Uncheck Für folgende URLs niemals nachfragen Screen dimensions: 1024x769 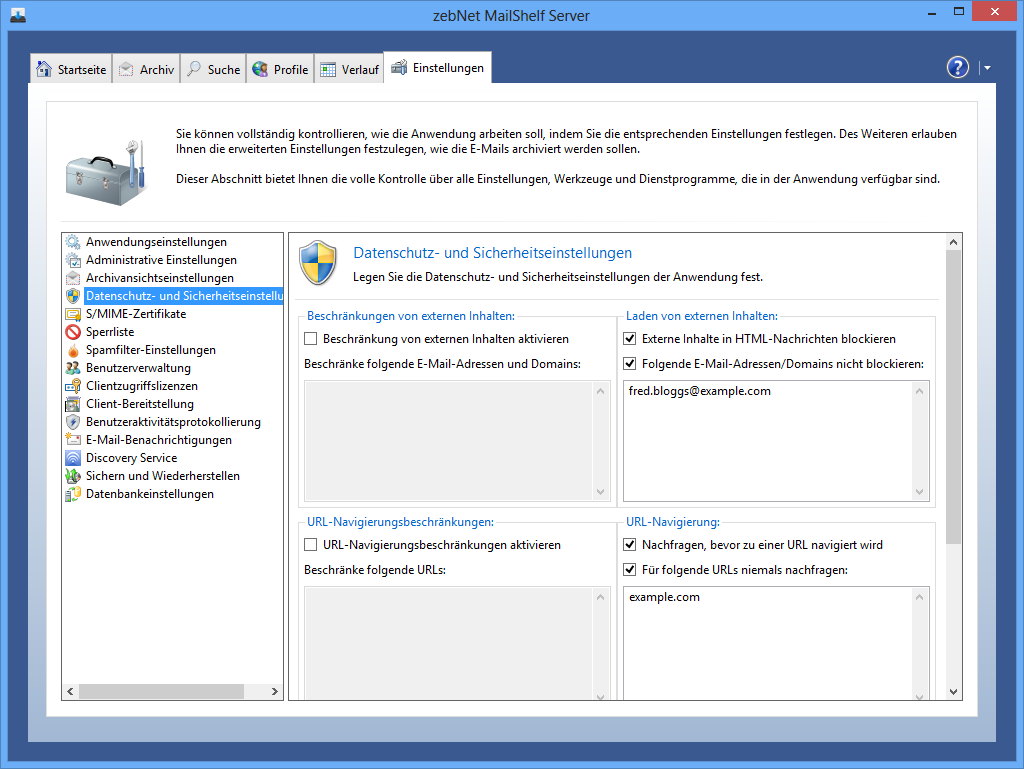point(630,570)
